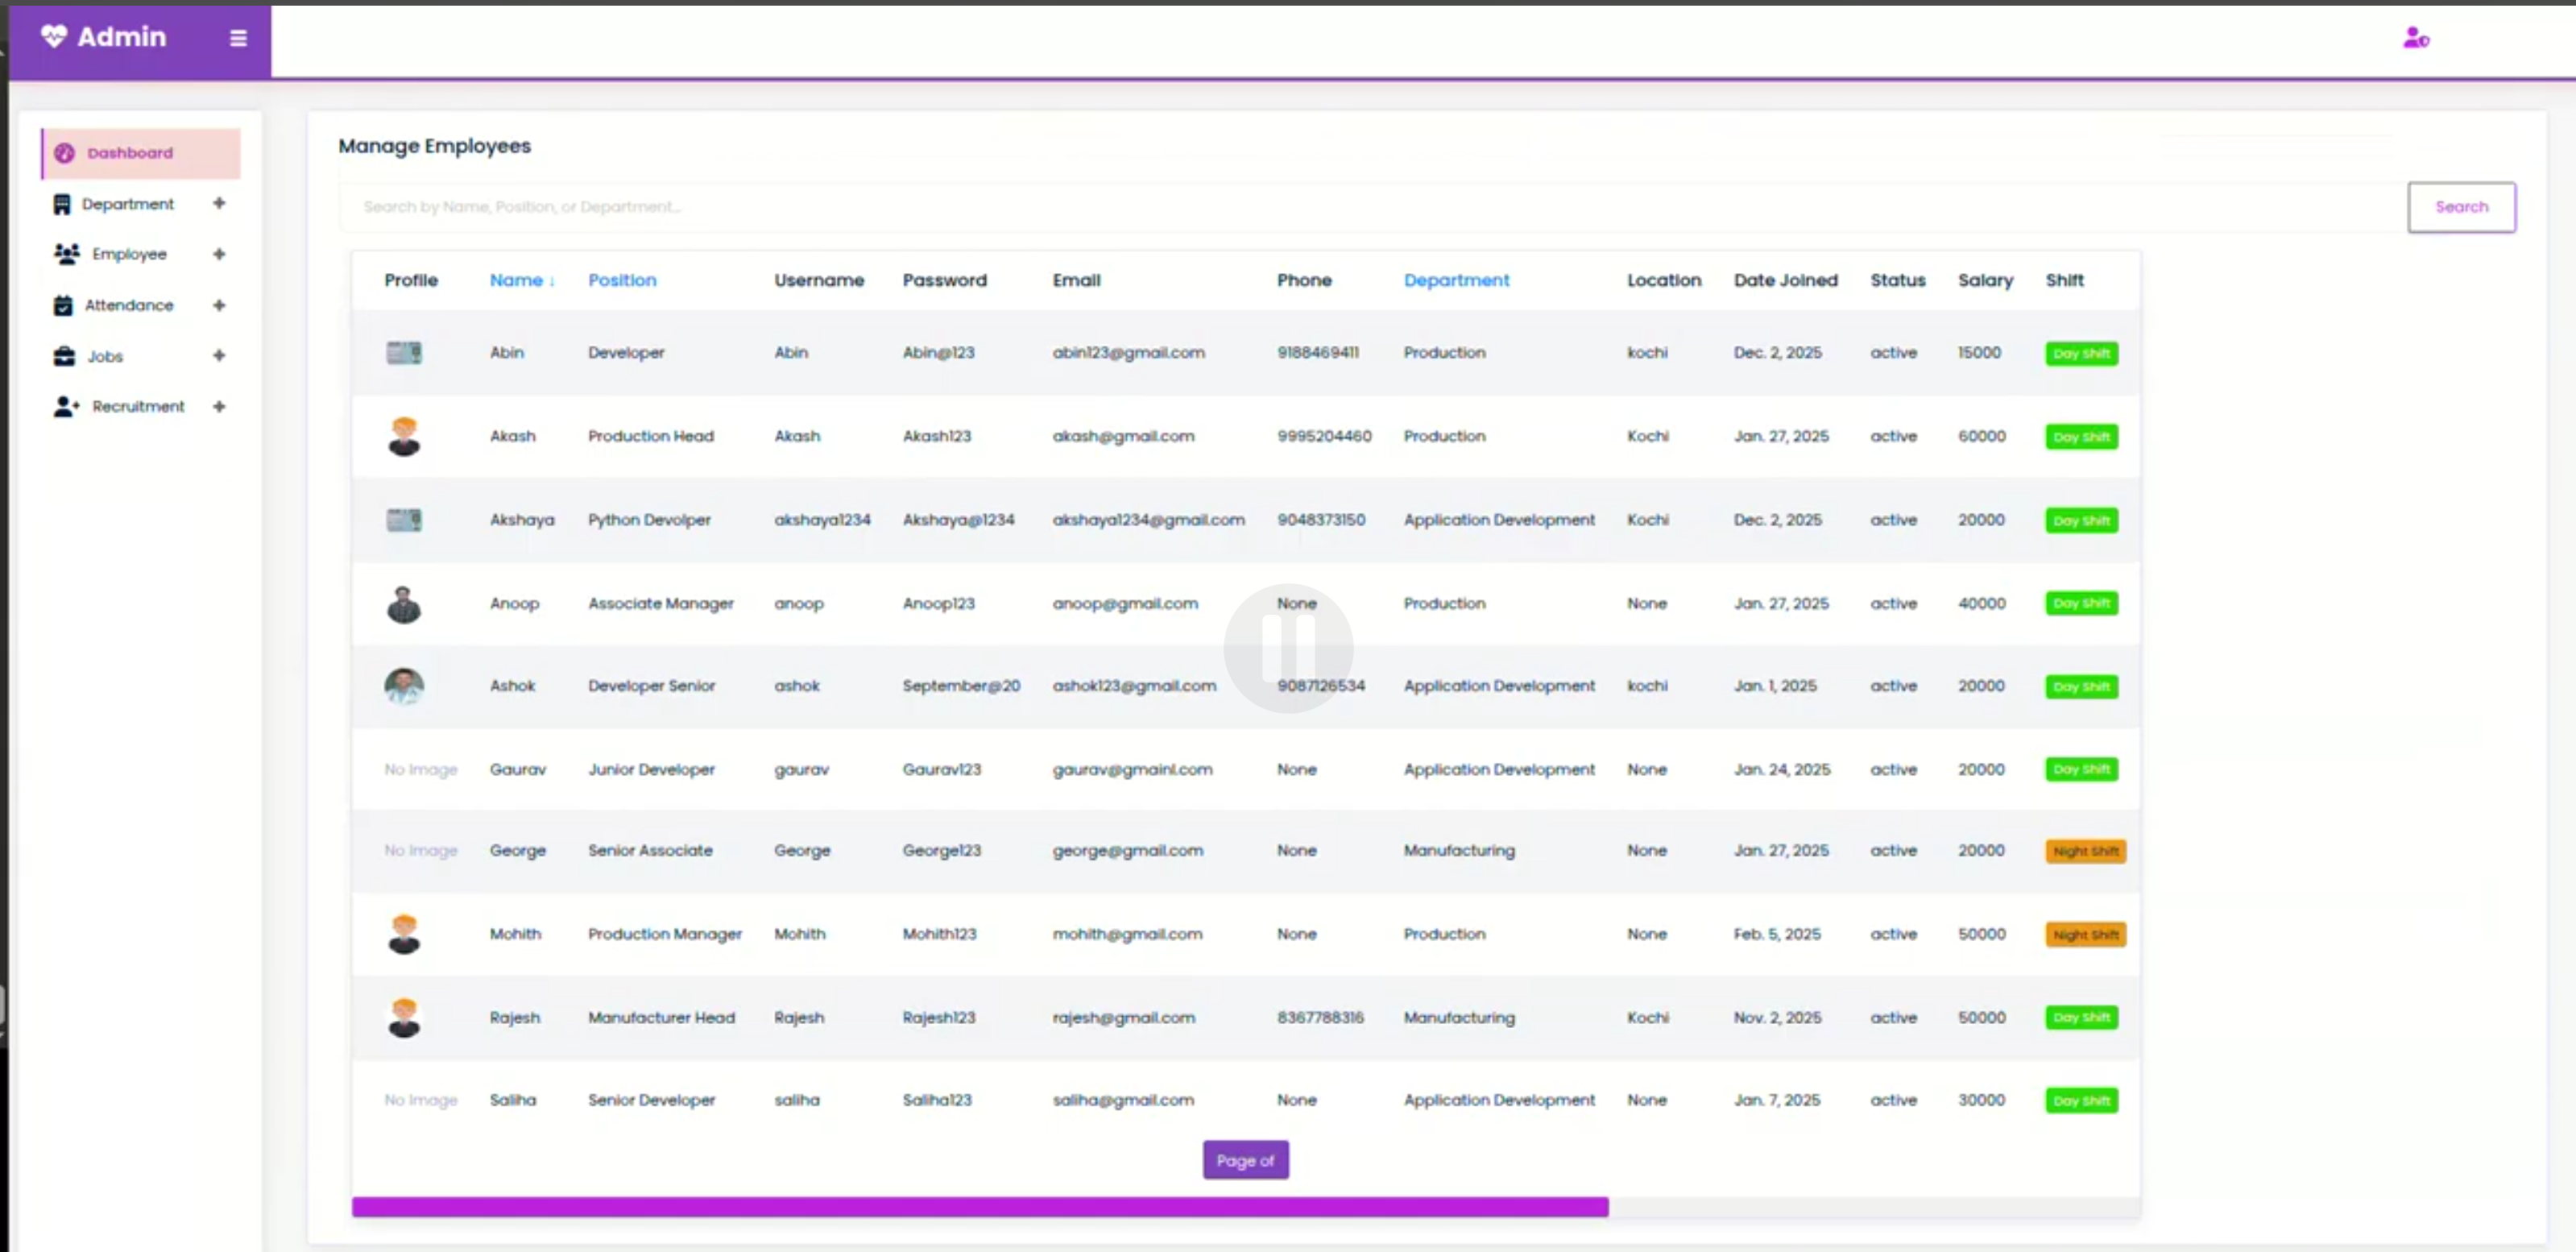Image resolution: width=2576 pixels, height=1252 pixels.
Task: Expand the Employee submenu plus
Action: click(x=219, y=254)
